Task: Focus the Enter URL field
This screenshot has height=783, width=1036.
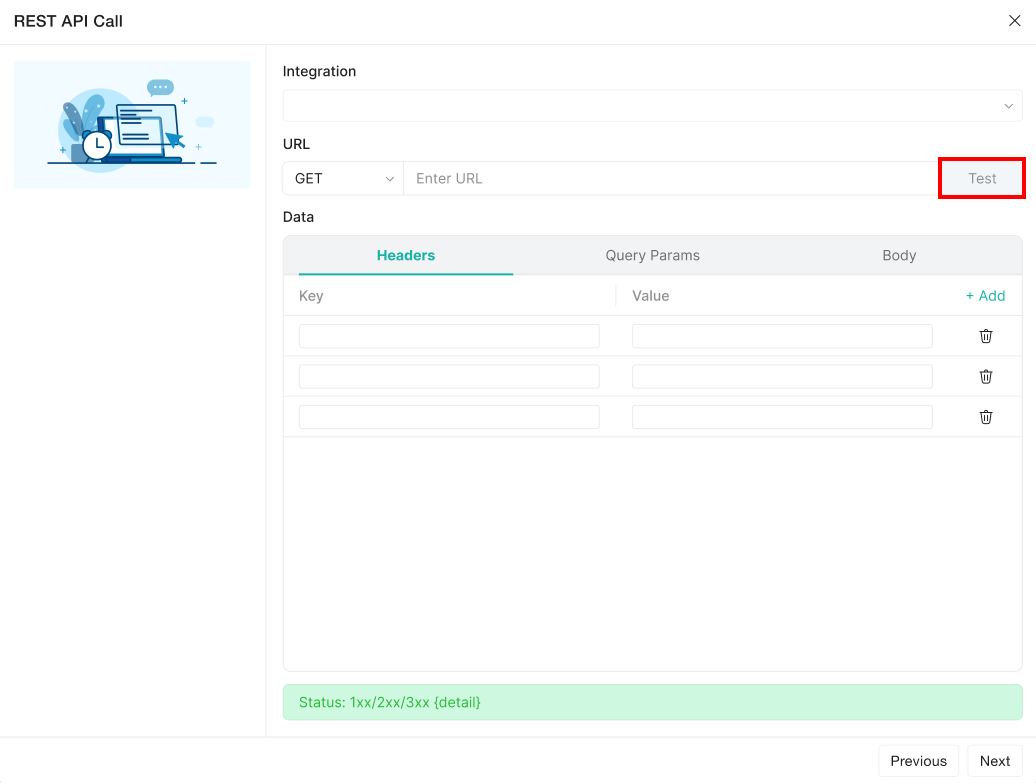Action: [670, 178]
